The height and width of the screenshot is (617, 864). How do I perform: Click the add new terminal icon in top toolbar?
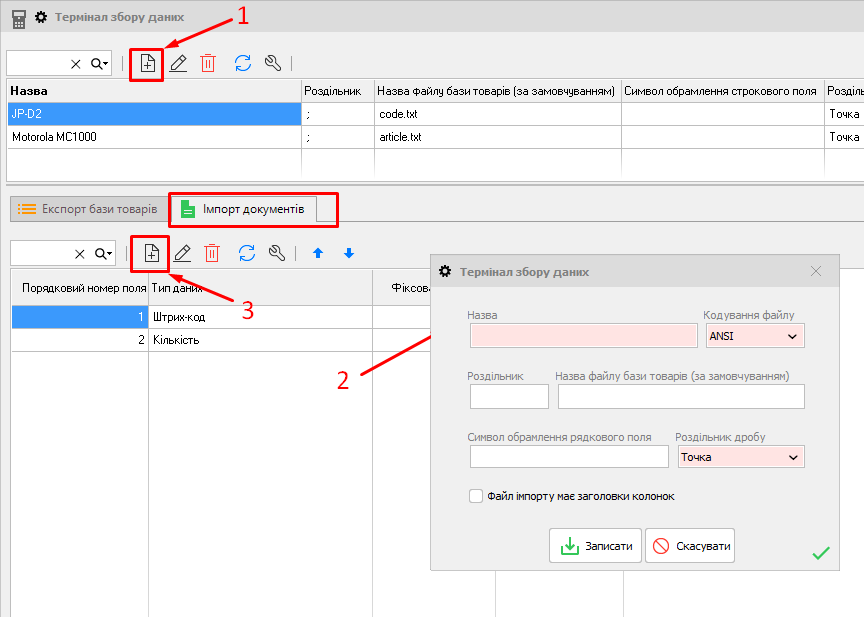tap(147, 63)
